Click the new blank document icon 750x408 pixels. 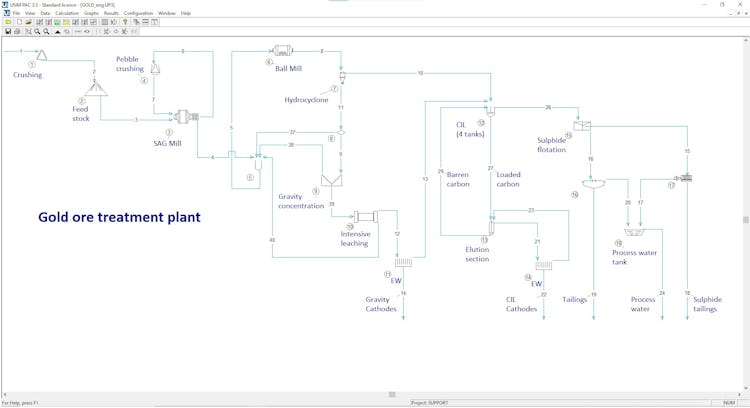tap(19, 22)
